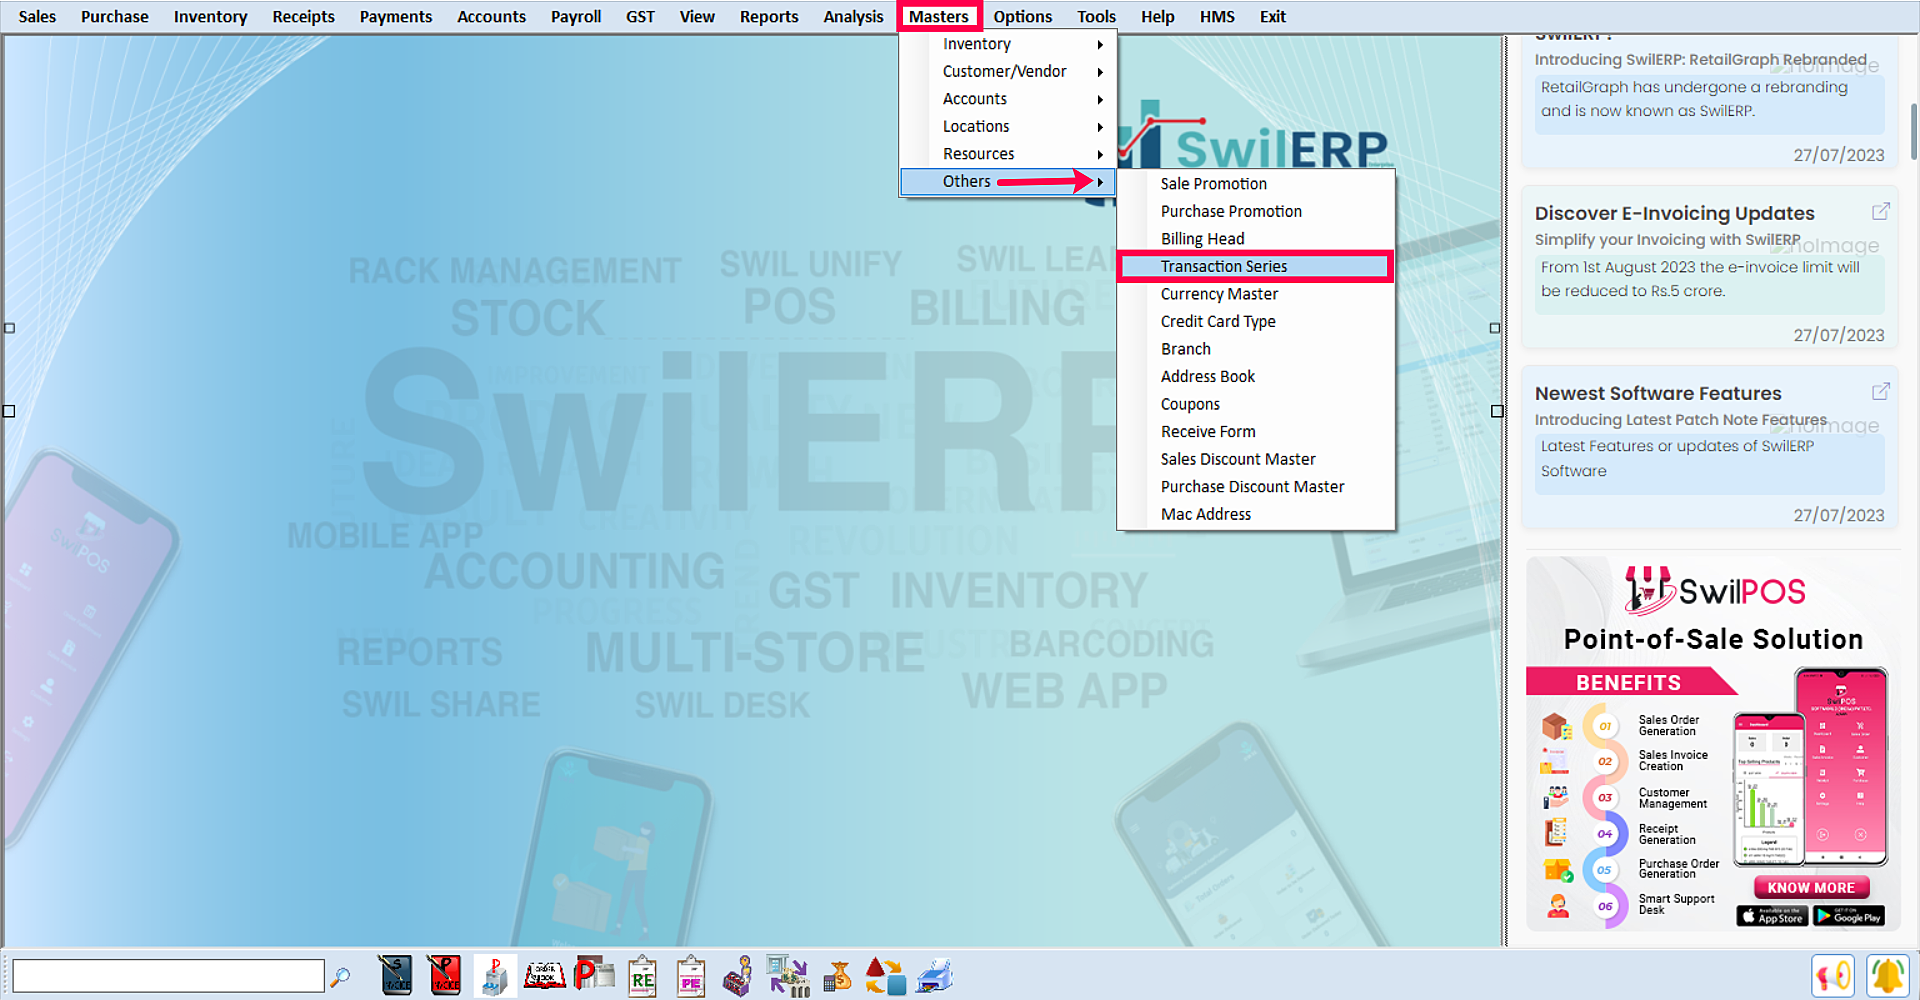Click KNOW MORE button in SwilPOS ad
Image resolution: width=1920 pixels, height=1000 pixels.
tap(1811, 887)
